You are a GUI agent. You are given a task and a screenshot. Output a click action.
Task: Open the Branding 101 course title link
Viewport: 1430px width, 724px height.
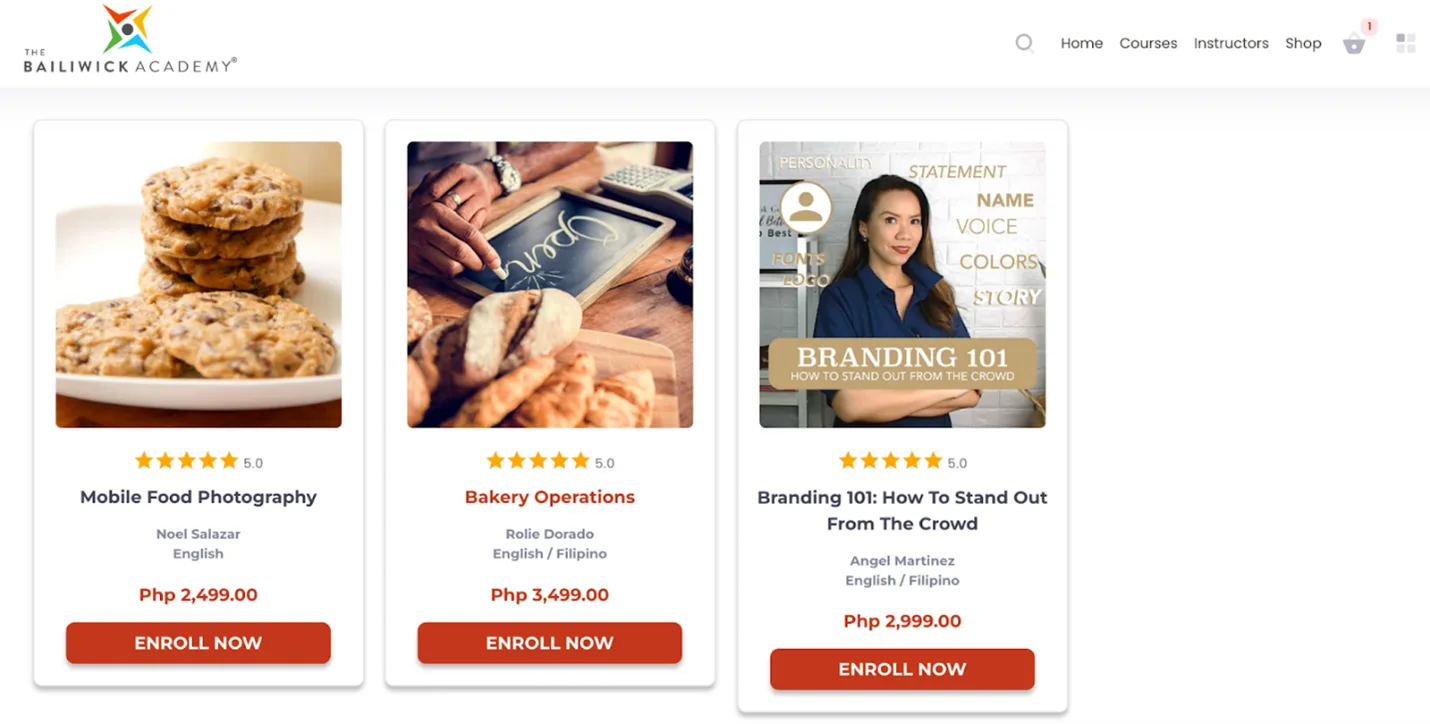(902, 510)
